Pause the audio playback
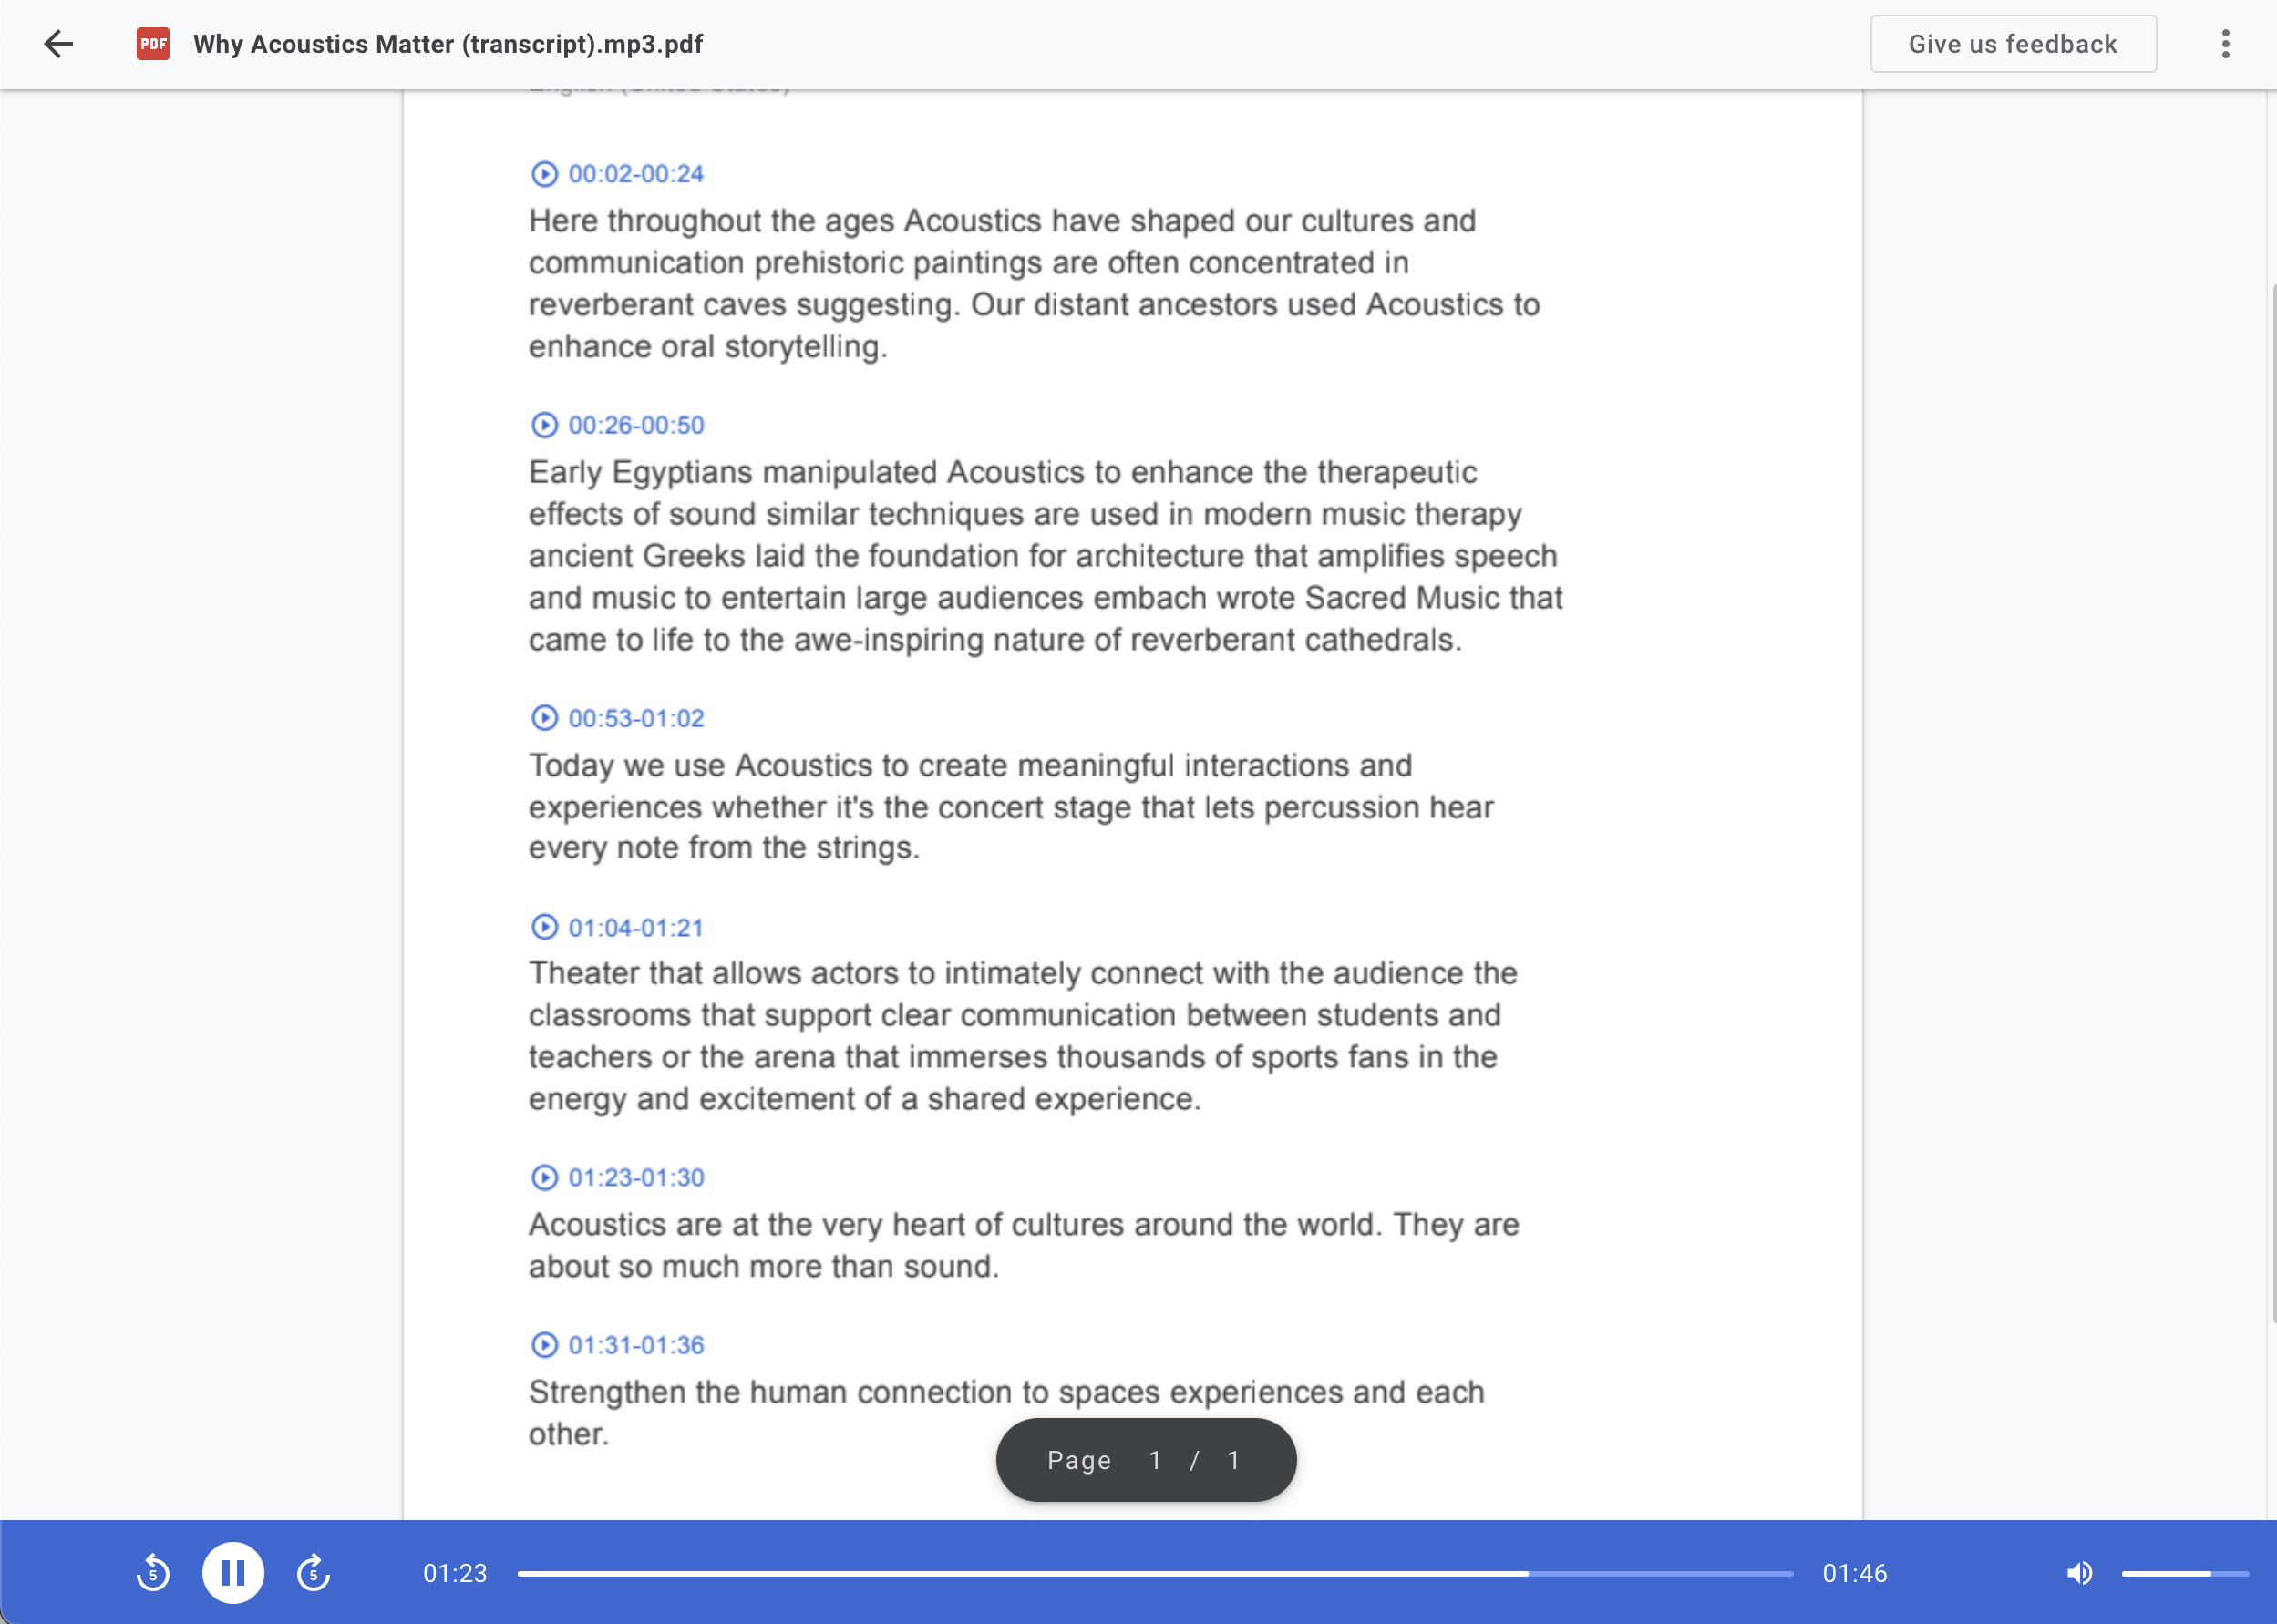Viewport: 2277px width, 1624px height. (x=233, y=1572)
